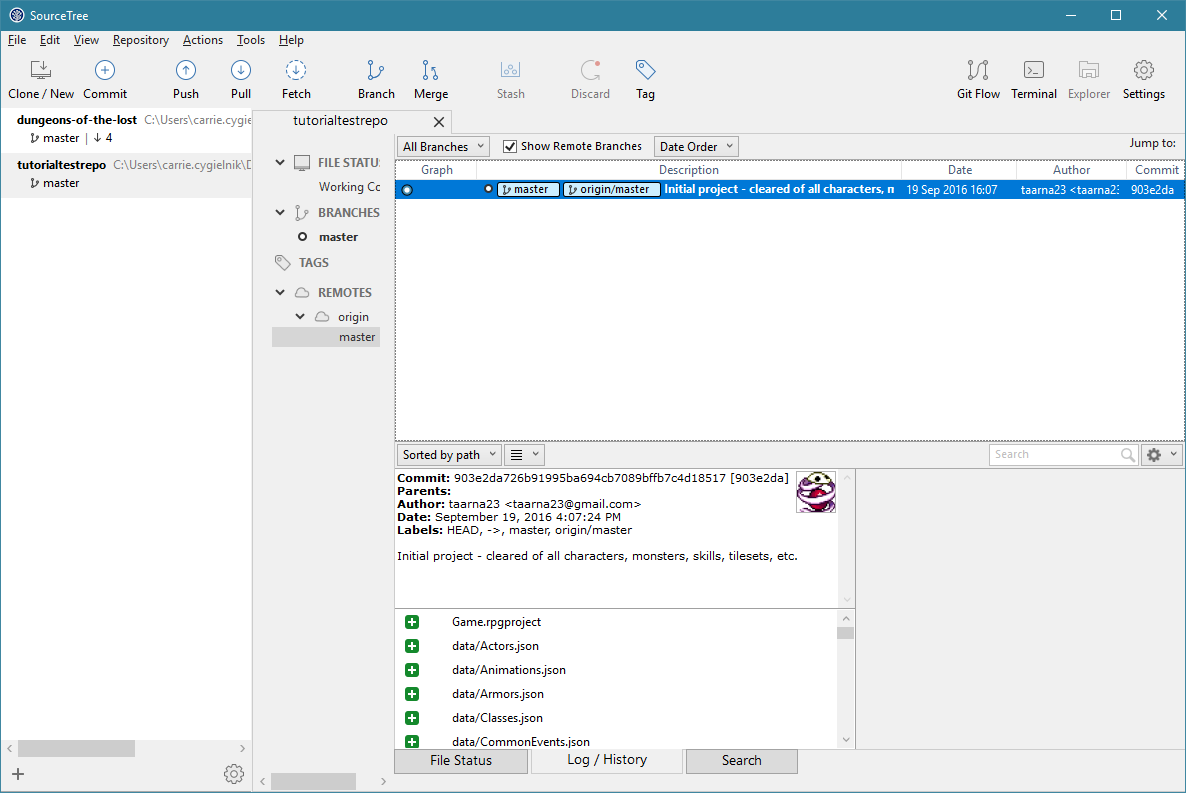
Task: Click the added icon next to Game.rpgproject
Action: pos(411,622)
